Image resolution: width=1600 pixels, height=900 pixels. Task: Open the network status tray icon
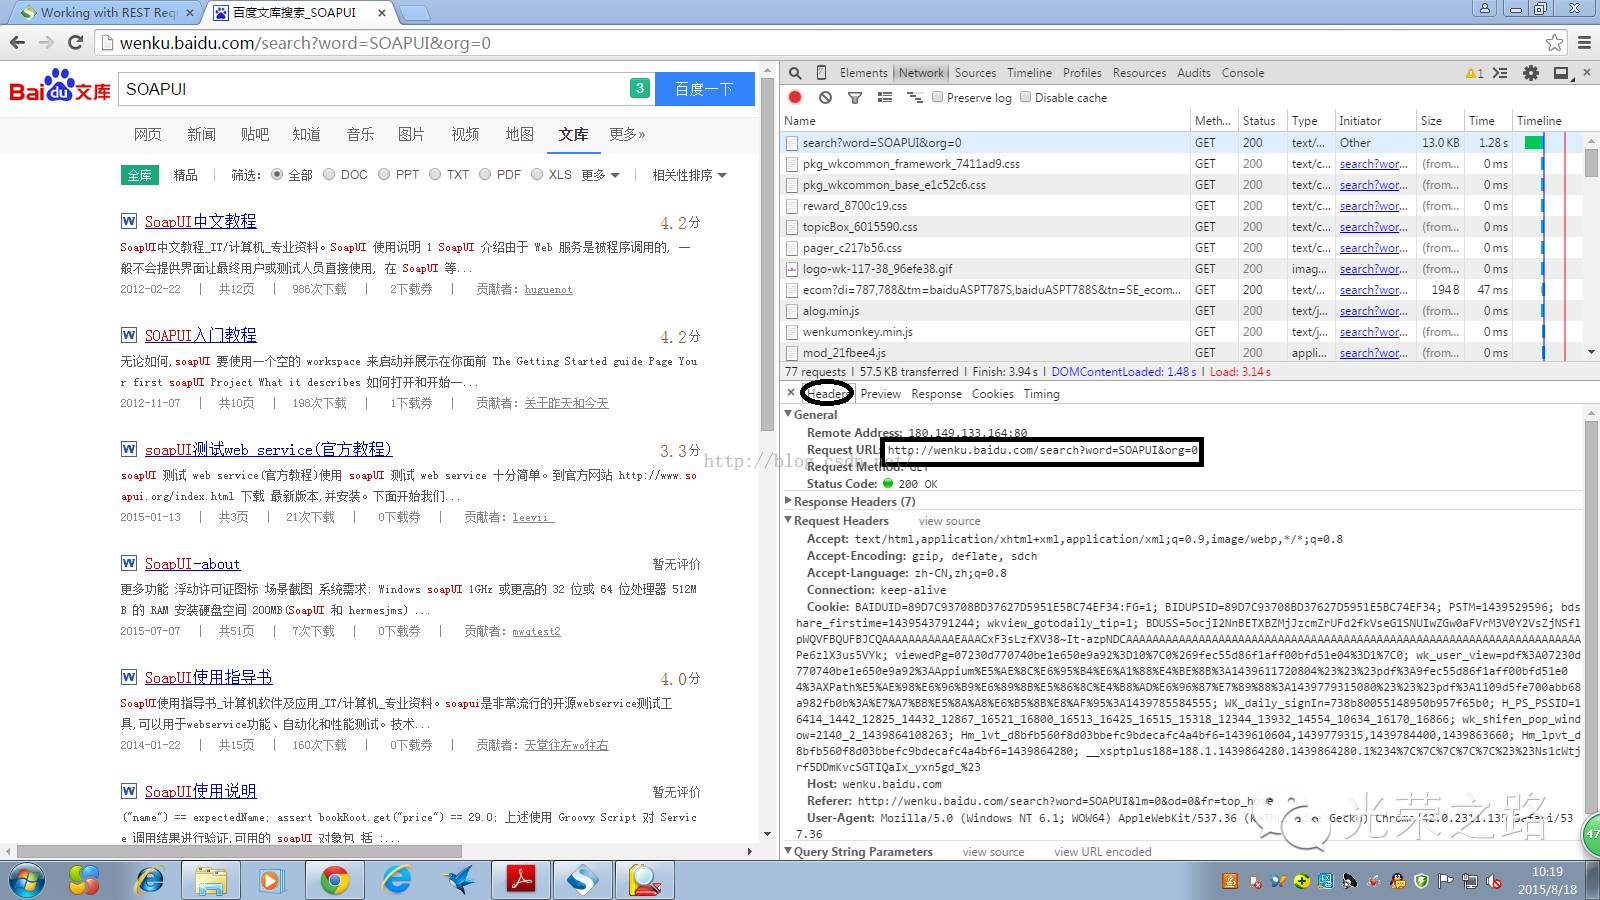(1470, 881)
